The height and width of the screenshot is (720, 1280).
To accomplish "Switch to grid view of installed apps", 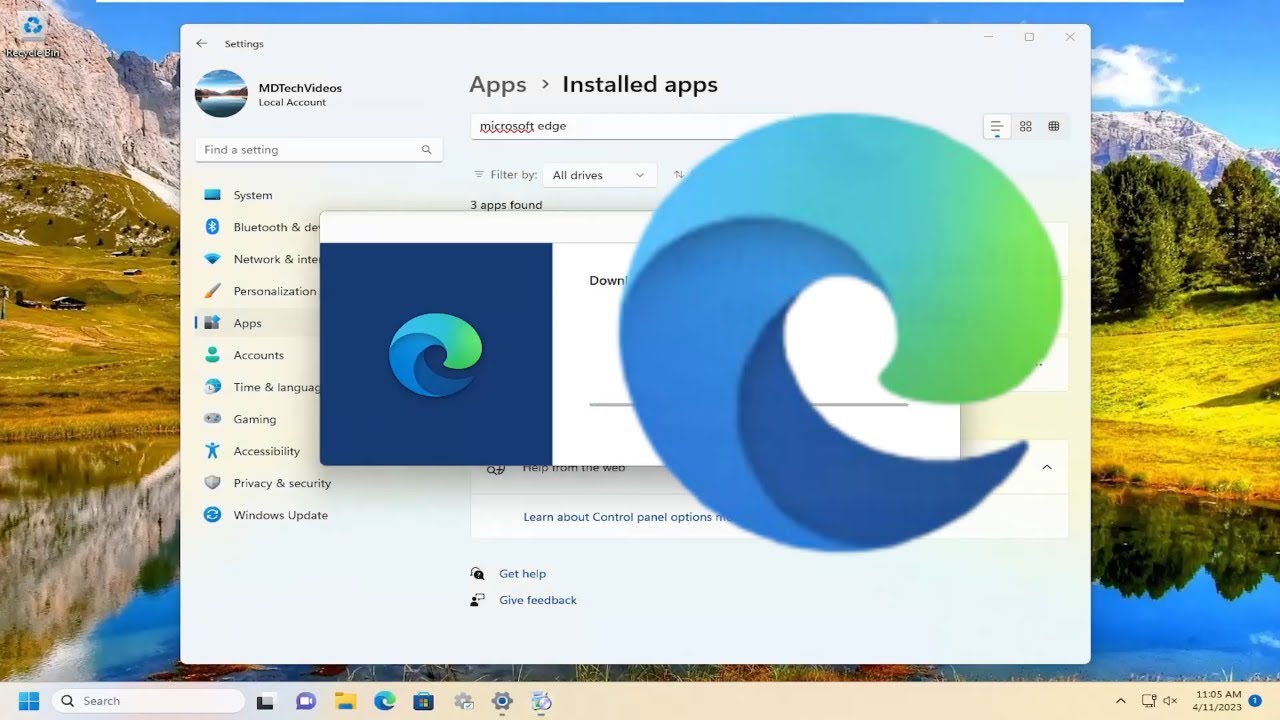I will pos(1025,127).
